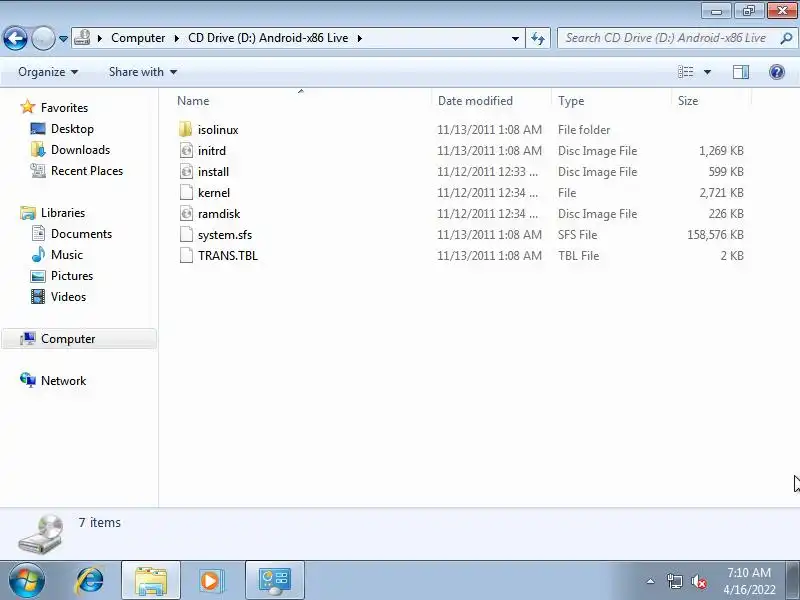Open the Windows Start menu
Viewport: 800px width, 600px height.
27,581
